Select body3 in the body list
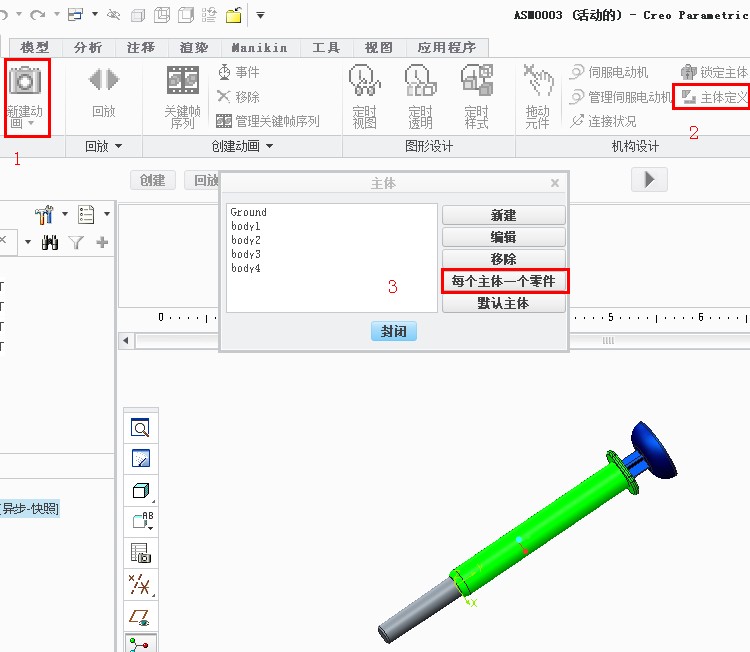 tap(246, 254)
